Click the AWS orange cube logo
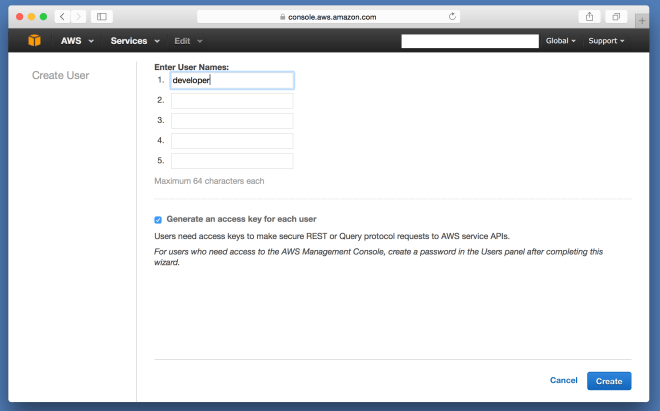 34,41
